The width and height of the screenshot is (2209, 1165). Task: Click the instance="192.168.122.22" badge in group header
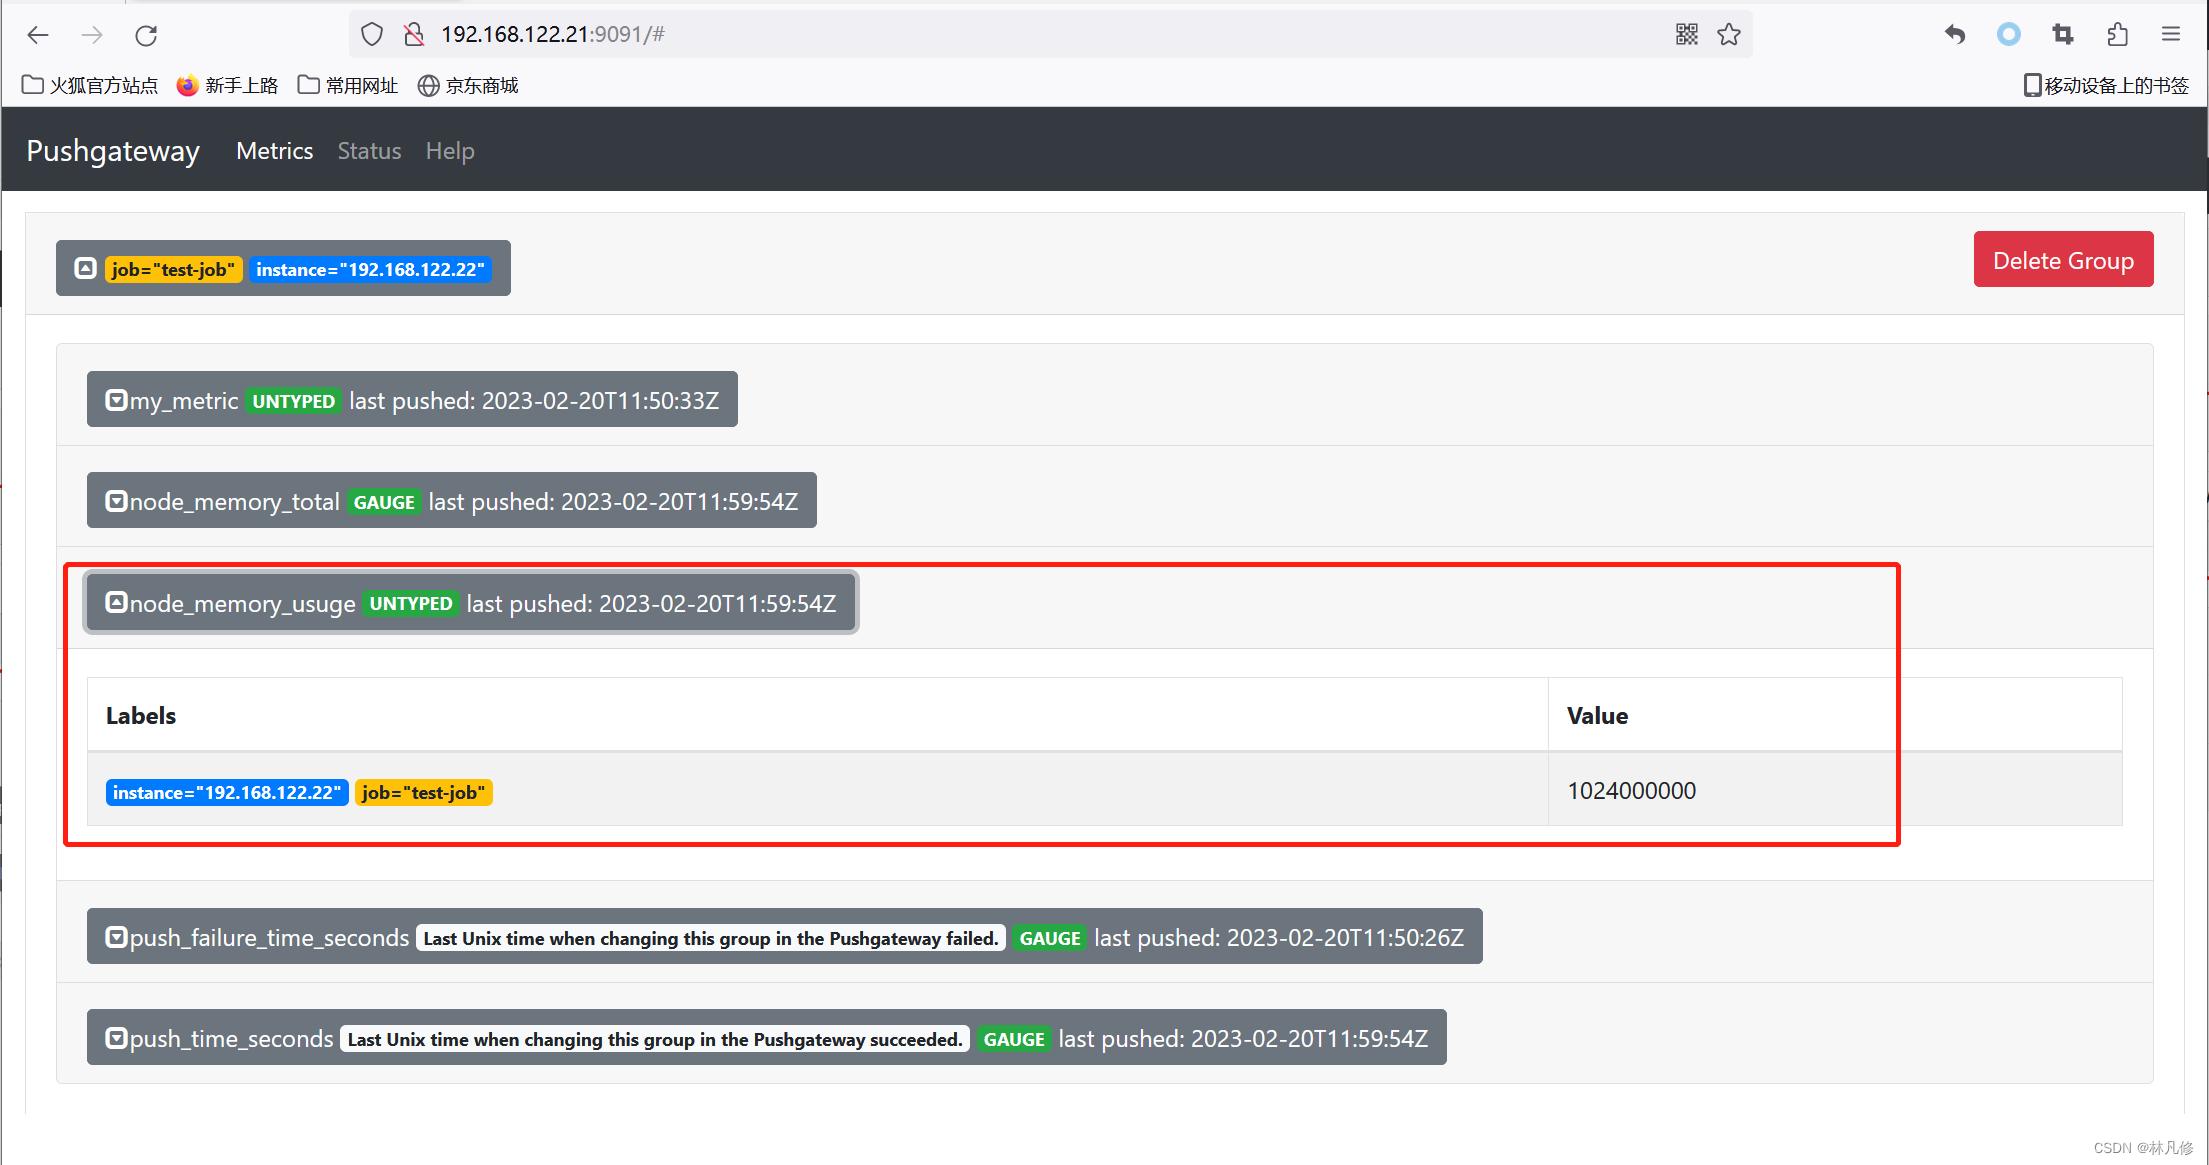[370, 270]
